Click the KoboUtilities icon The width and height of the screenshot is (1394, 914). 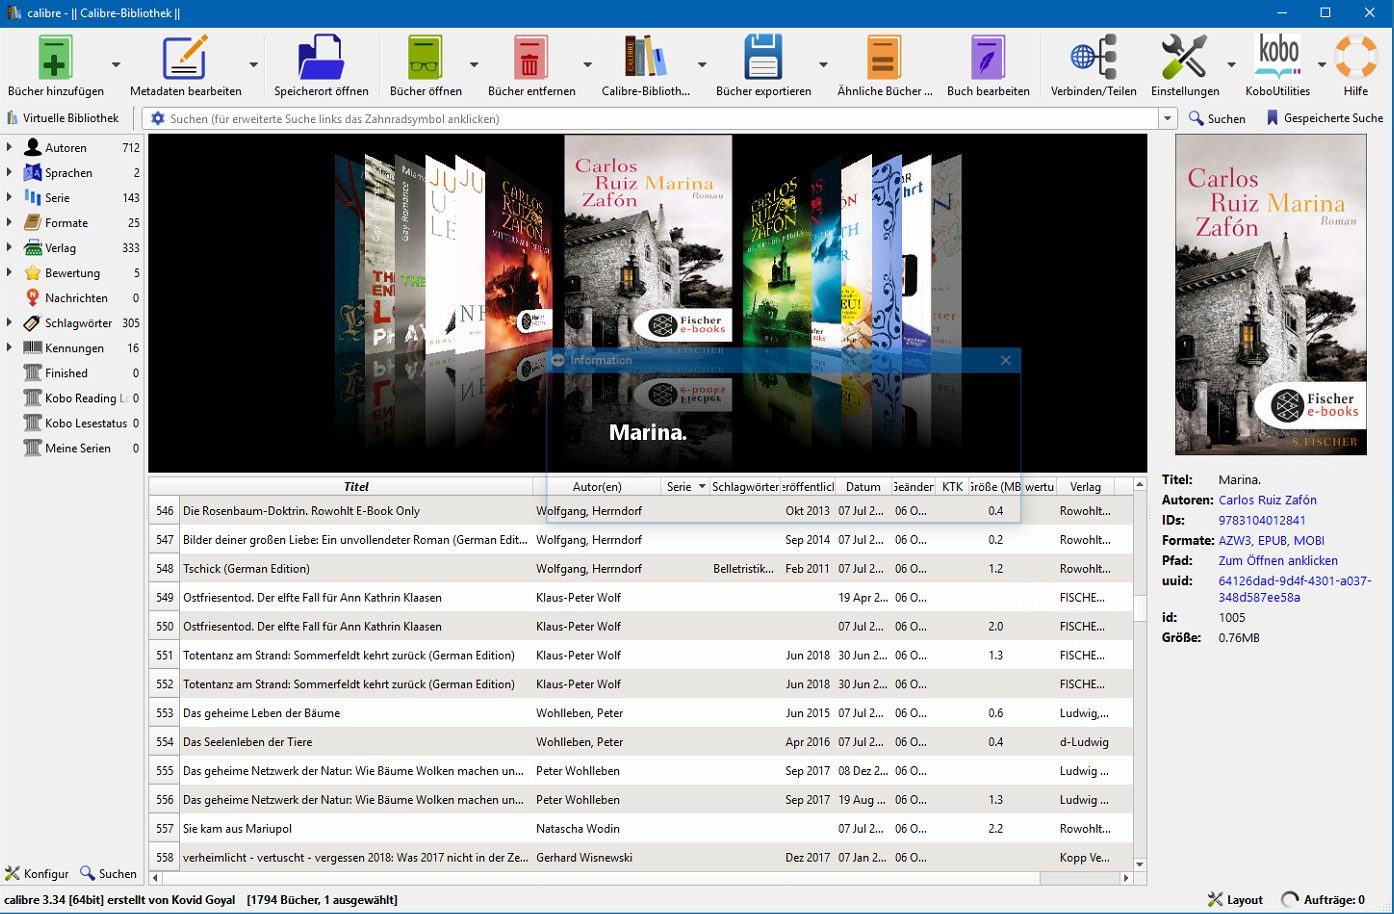tap(1277, 58)
